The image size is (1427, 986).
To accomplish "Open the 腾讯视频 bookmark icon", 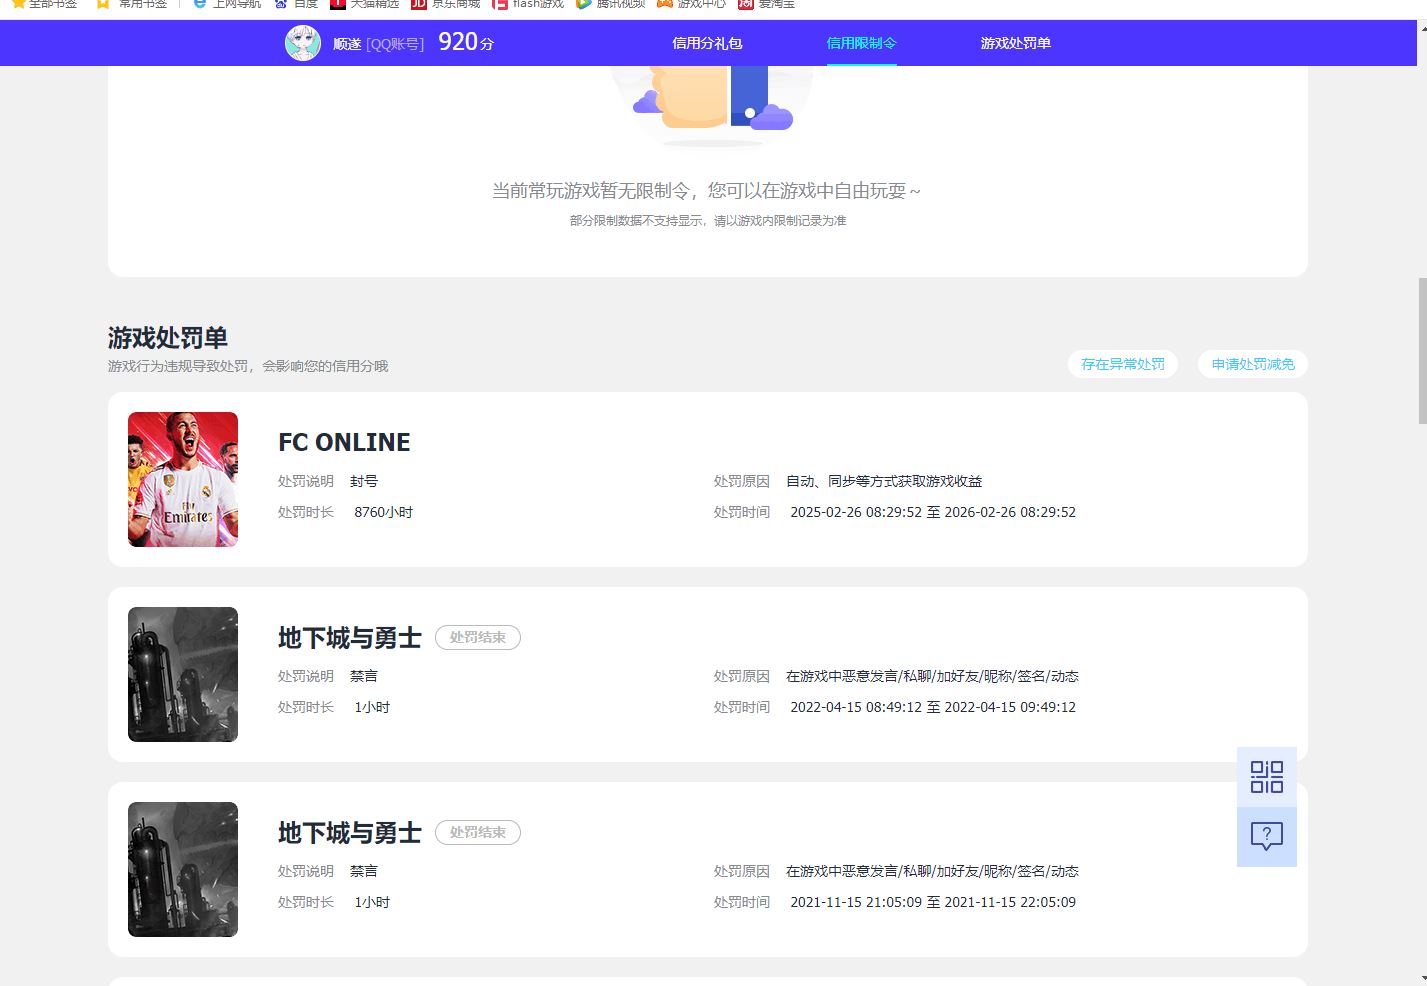I will coord(584,4).
